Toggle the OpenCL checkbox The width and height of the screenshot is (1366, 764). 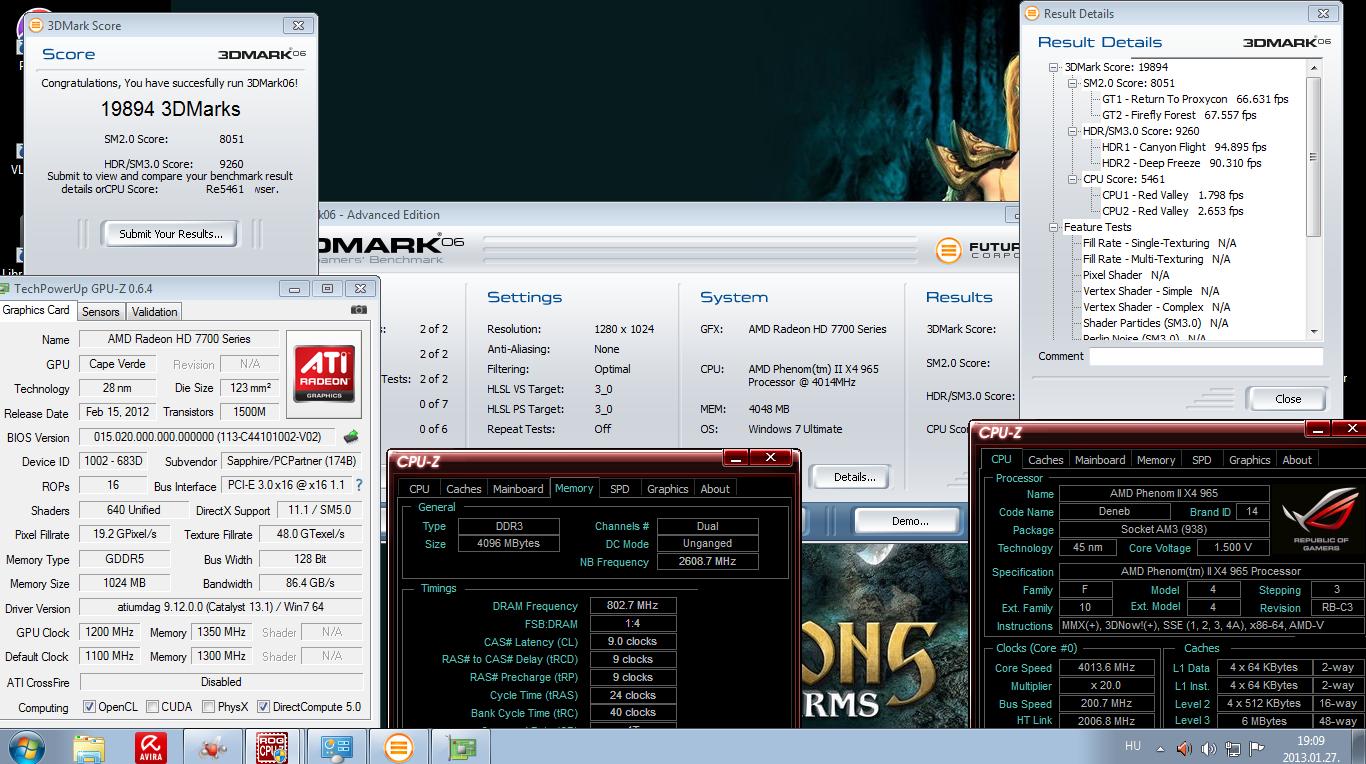89,707
